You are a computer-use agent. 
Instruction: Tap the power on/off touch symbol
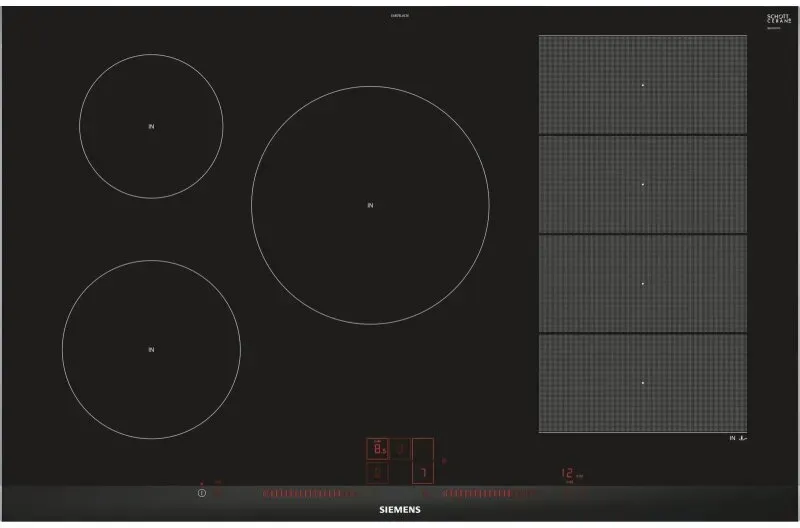[202, 493]
